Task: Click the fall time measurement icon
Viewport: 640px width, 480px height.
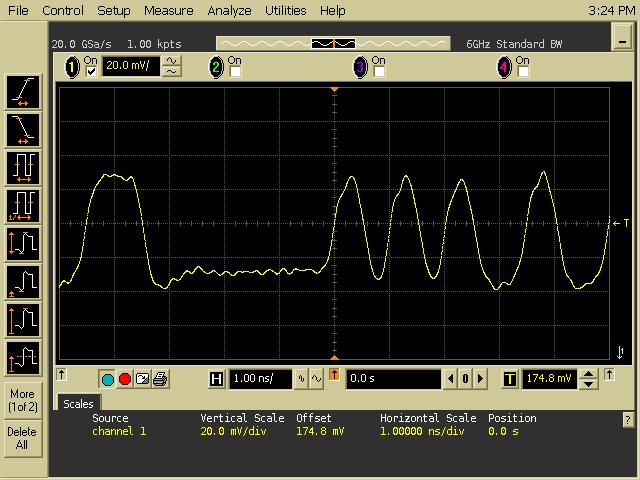Action: click(x=22, y=129)
